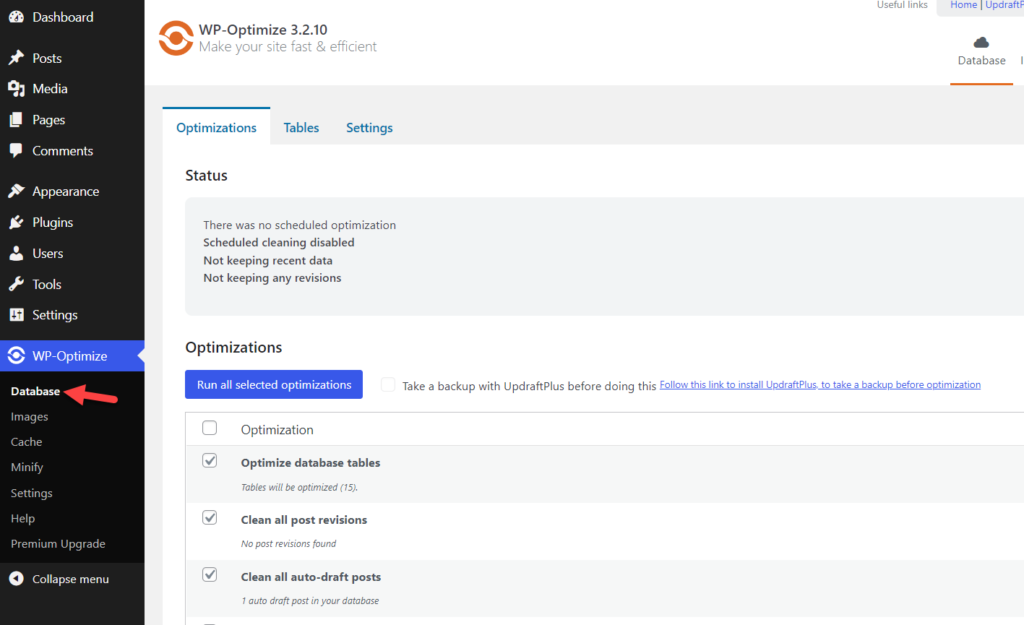Click the orange WP-Optimize header logo
Viewport: 1024px width, 625px height.
point(176,38)
